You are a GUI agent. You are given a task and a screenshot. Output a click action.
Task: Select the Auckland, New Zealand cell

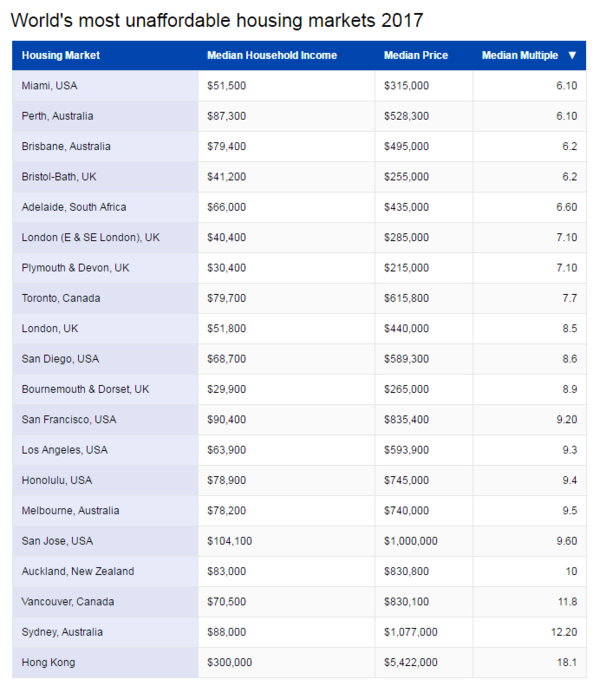tap(77, 571)
